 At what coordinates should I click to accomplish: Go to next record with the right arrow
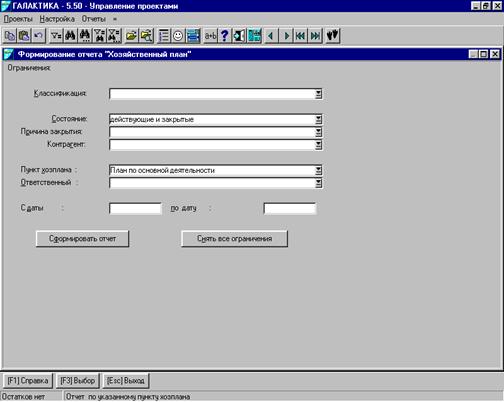pyautogui.click(x=286, y=36)
